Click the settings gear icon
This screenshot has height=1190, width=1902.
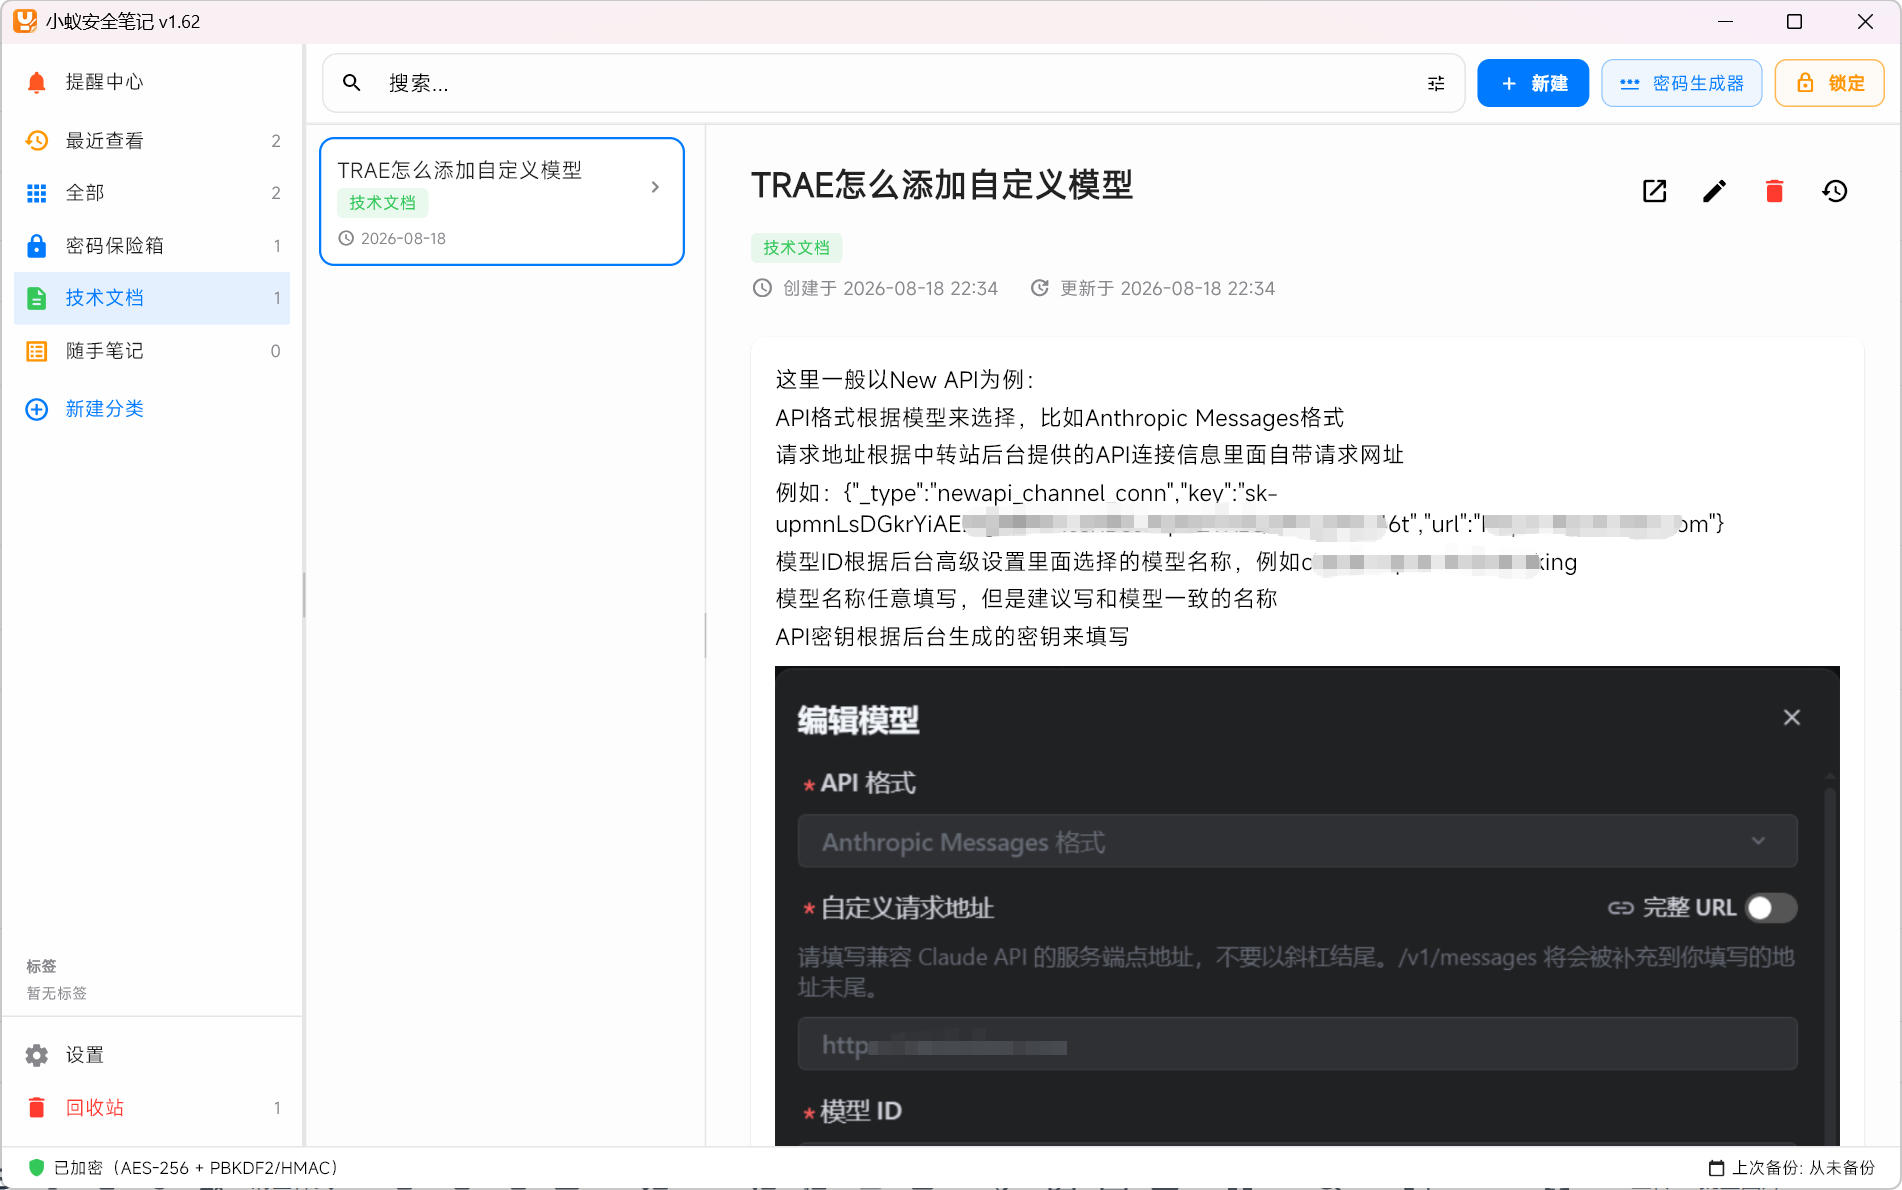pos(37,1055)
